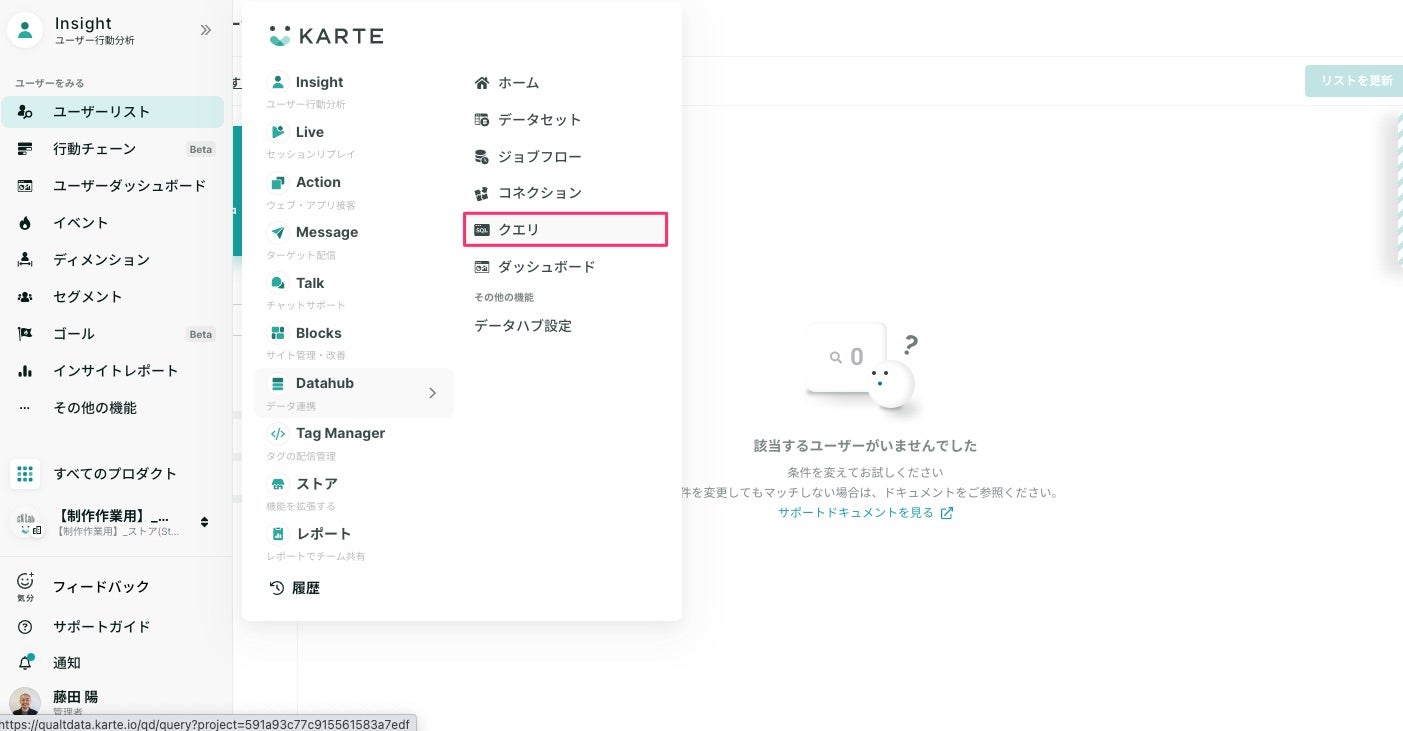Click the ストア shop icon
This screenshot has width=1403, height=731.
coord(278,484)
